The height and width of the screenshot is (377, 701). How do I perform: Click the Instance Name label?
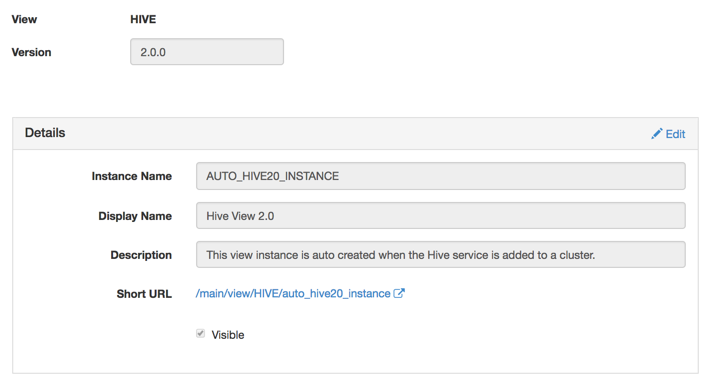click(x=132, y=176)
